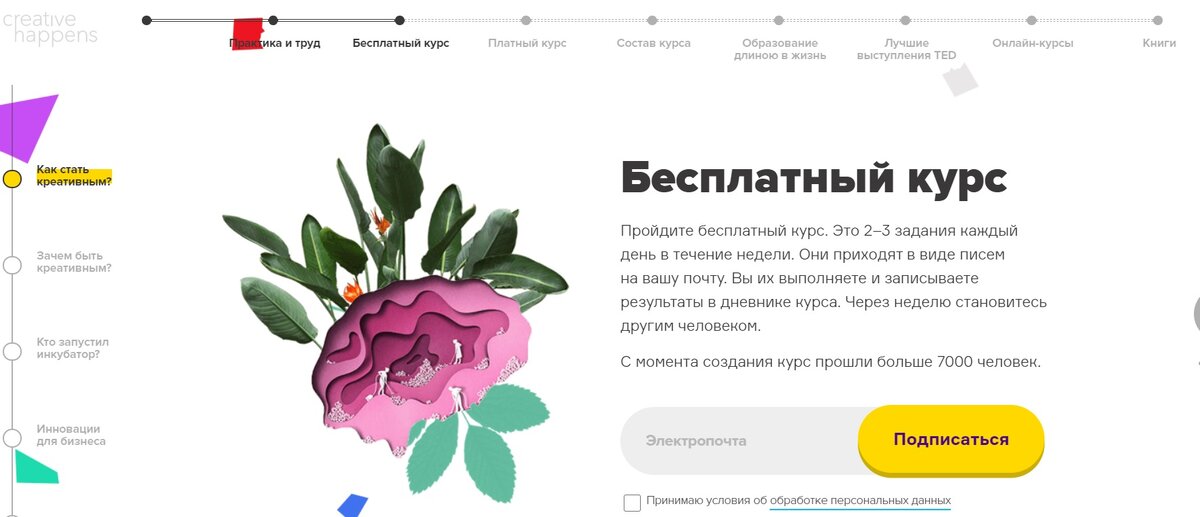
Task: Go to the 'Книги' section
Action: [1159, 43]
